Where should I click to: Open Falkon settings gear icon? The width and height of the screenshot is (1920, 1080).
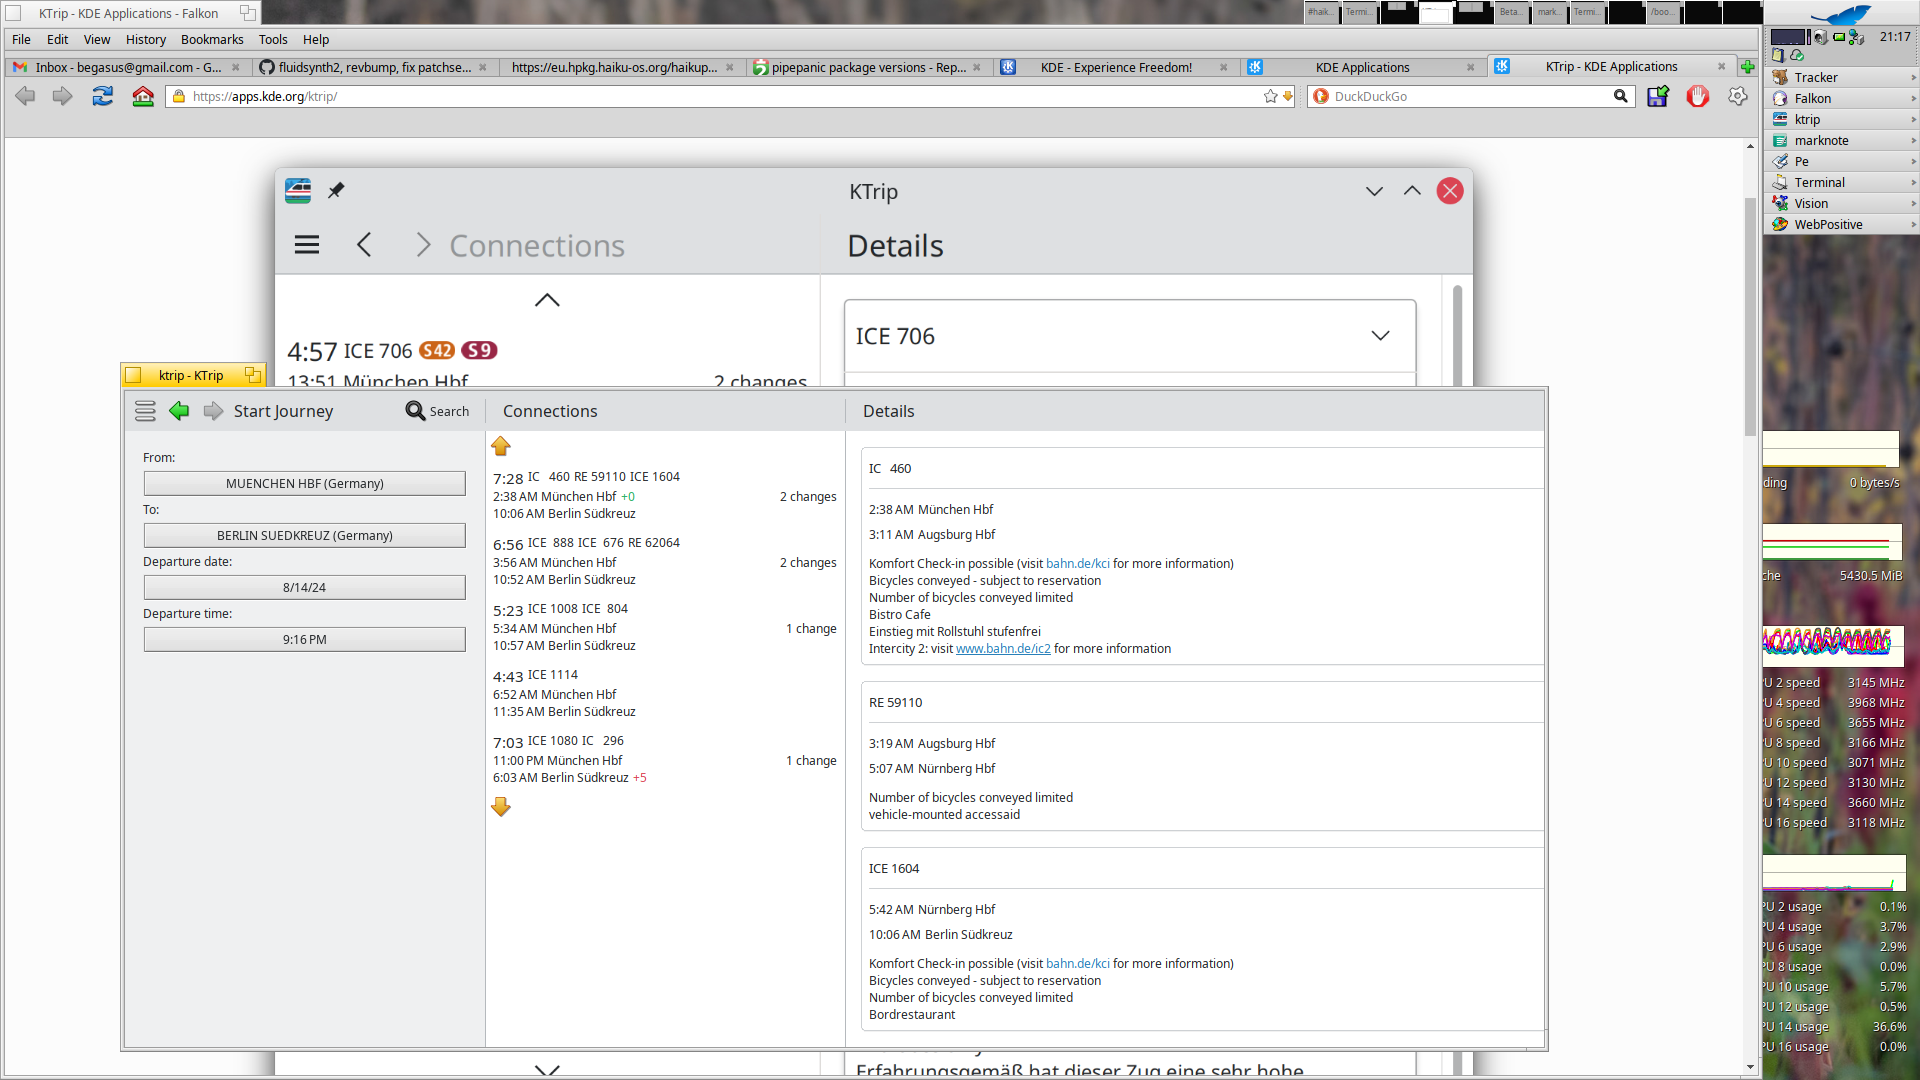click(1738, 96)
